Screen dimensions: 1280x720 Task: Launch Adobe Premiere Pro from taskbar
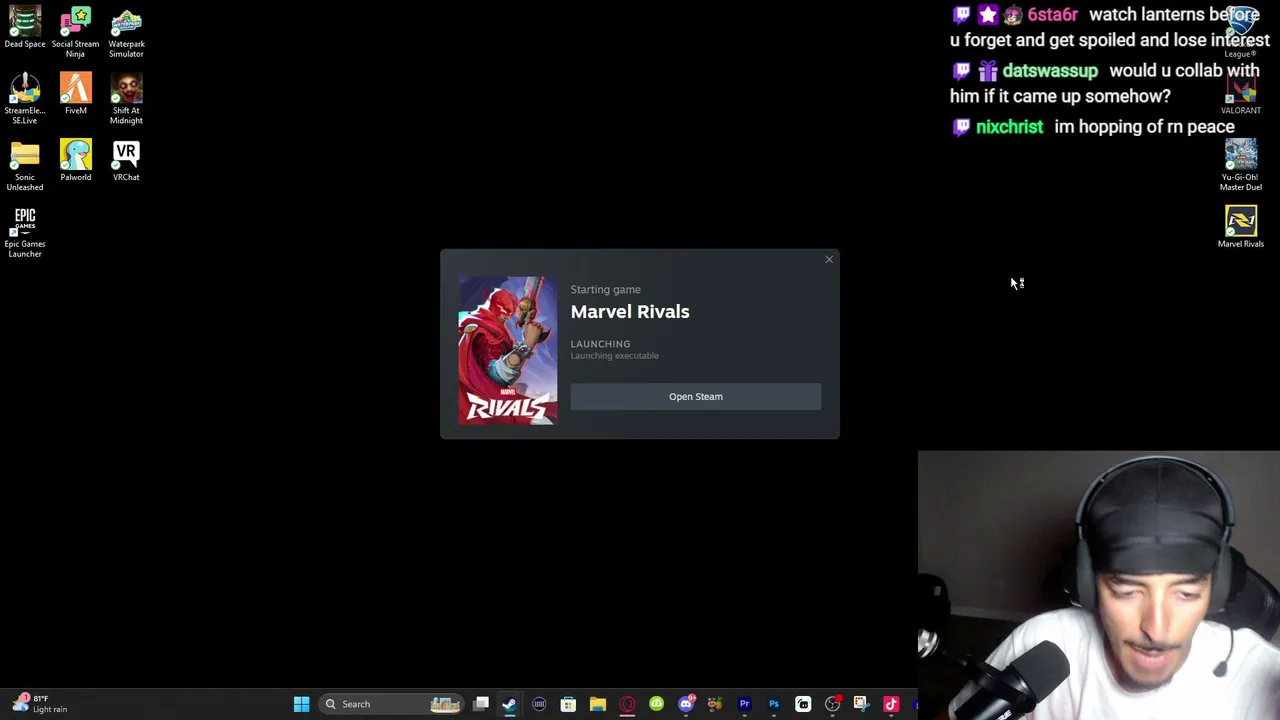click(x=744, y=704)
